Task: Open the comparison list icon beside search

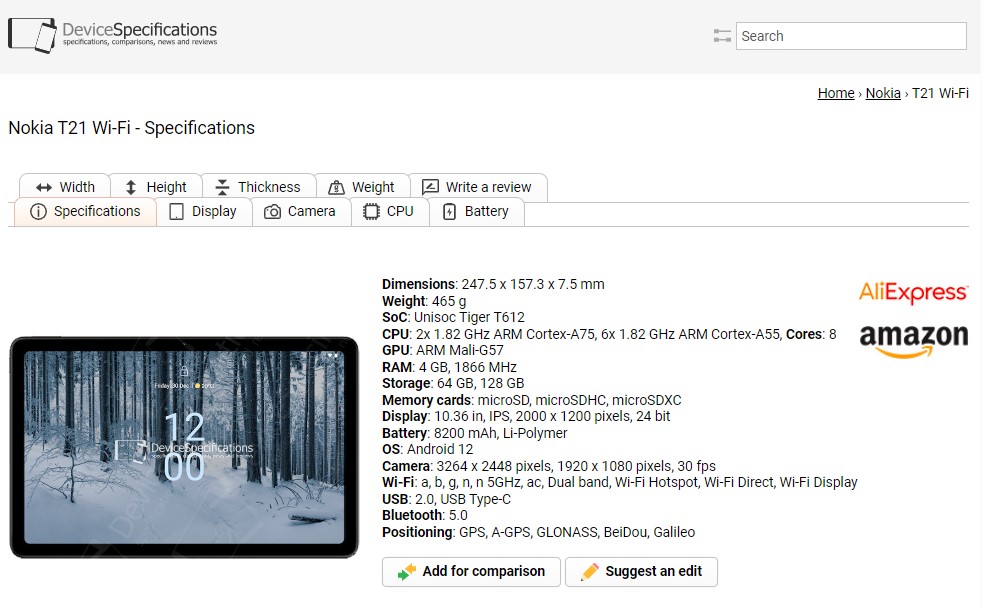Action: pos(722,36)
